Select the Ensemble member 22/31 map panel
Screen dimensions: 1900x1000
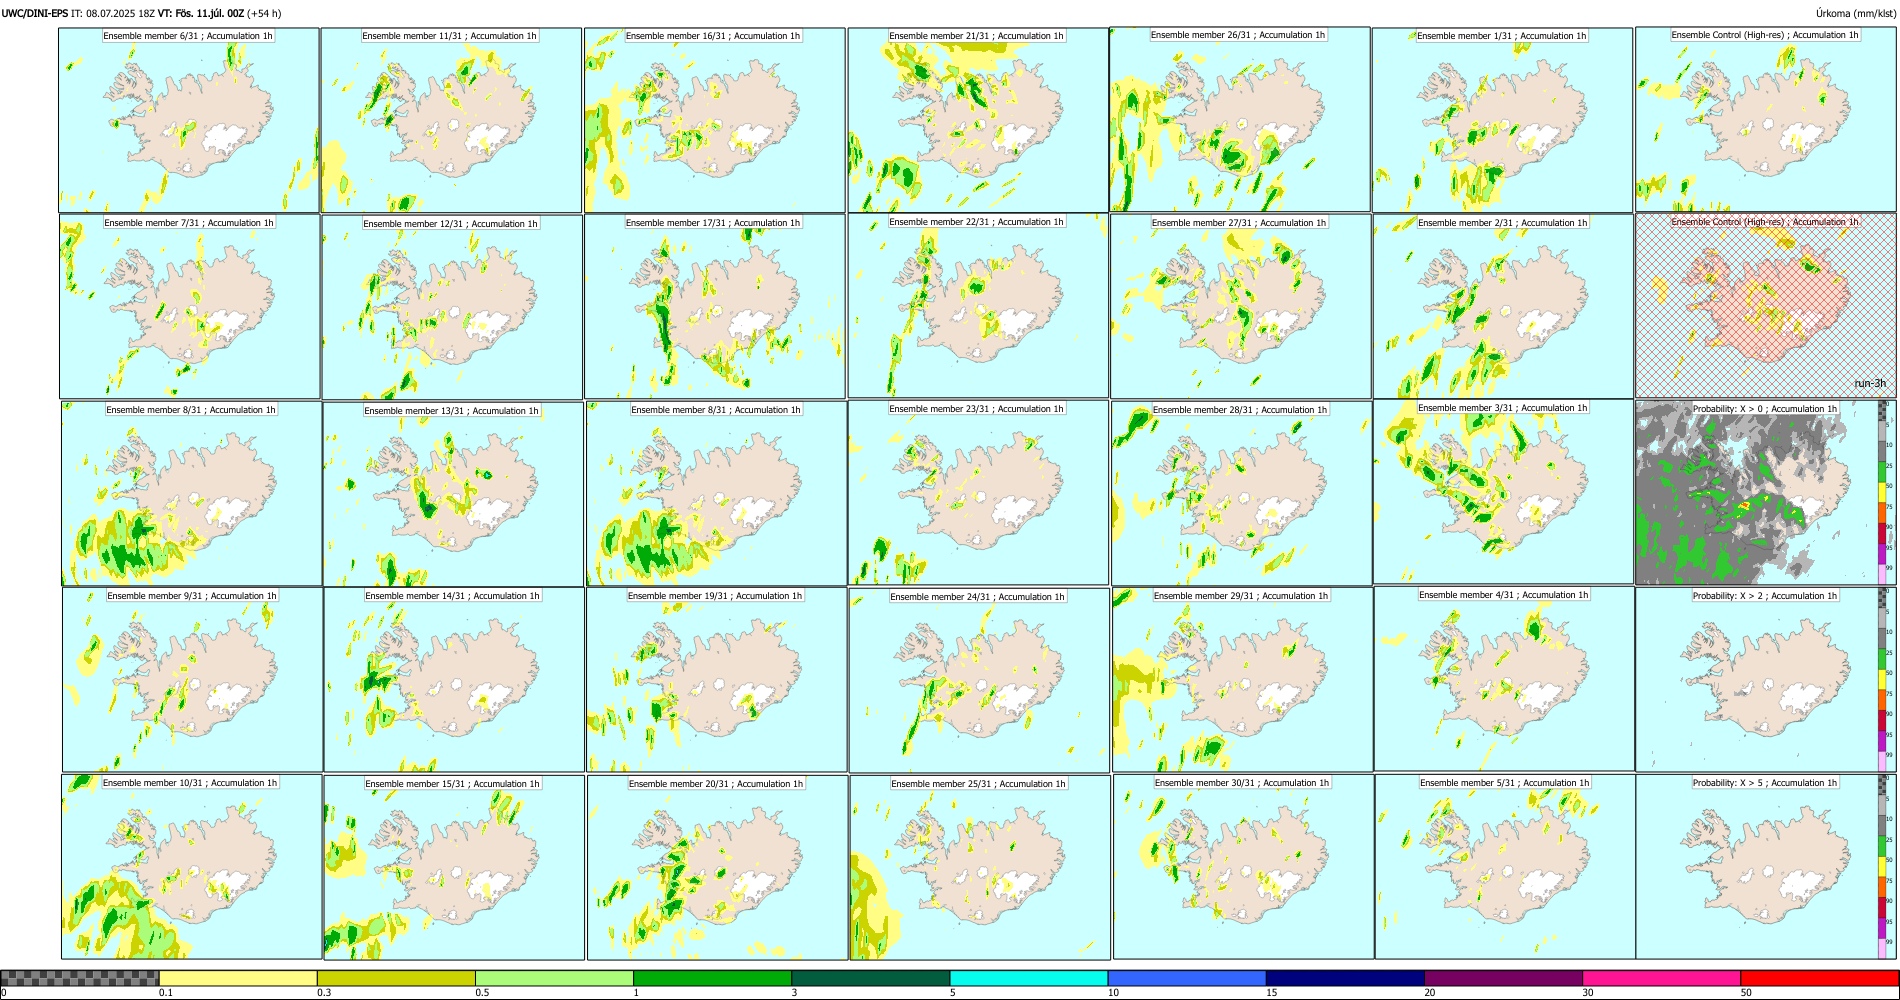click(978, 306)
